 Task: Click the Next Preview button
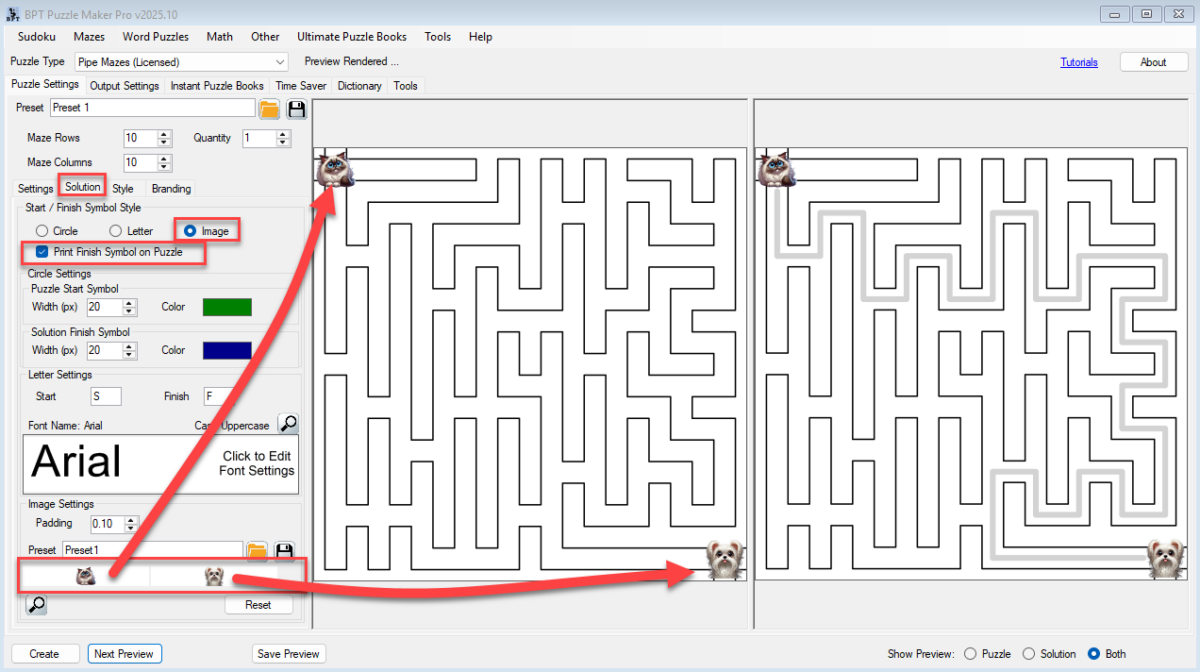124,653
